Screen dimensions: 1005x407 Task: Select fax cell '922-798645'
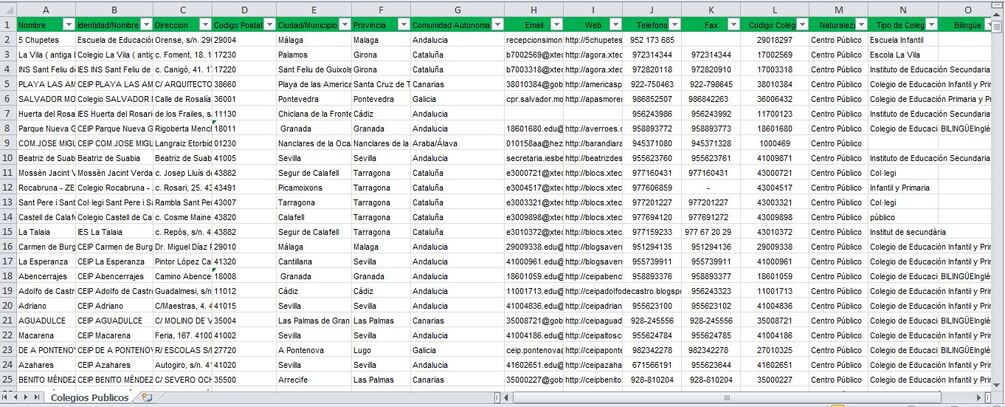711,84
